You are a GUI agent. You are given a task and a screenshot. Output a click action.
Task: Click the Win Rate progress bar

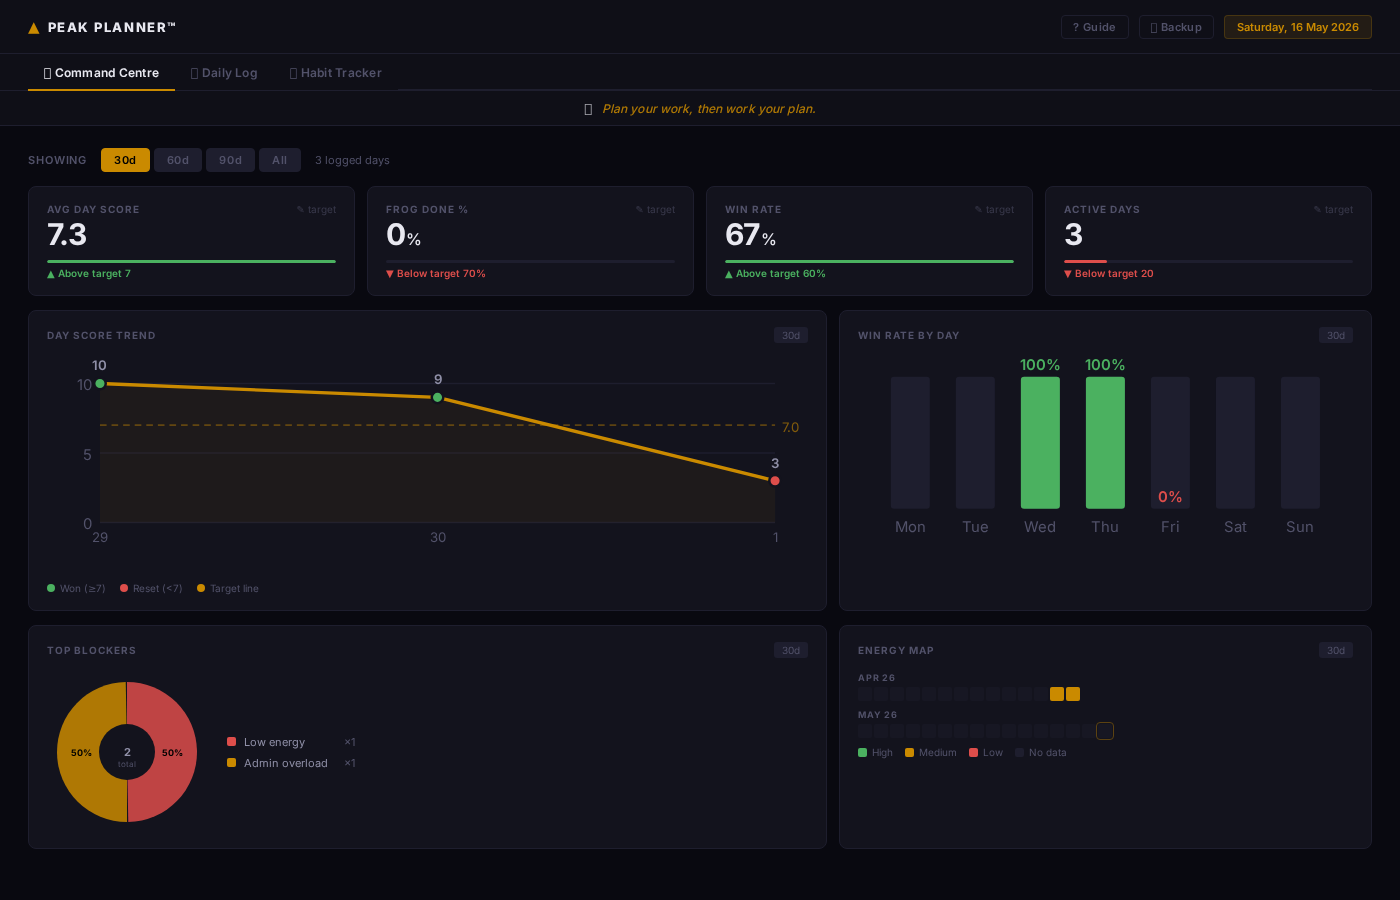pyautogui.click(x=869, y=261)
